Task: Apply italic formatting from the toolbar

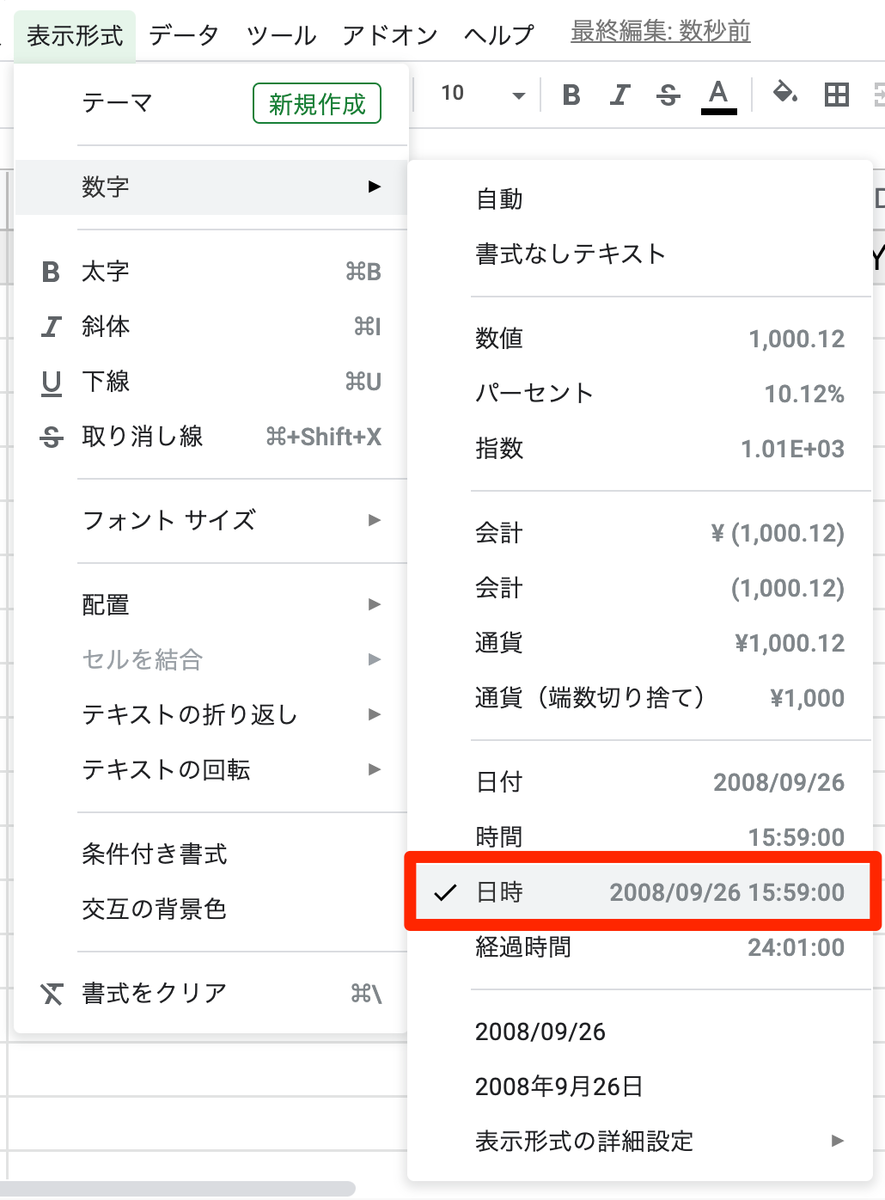Action: tap(620, 93)
